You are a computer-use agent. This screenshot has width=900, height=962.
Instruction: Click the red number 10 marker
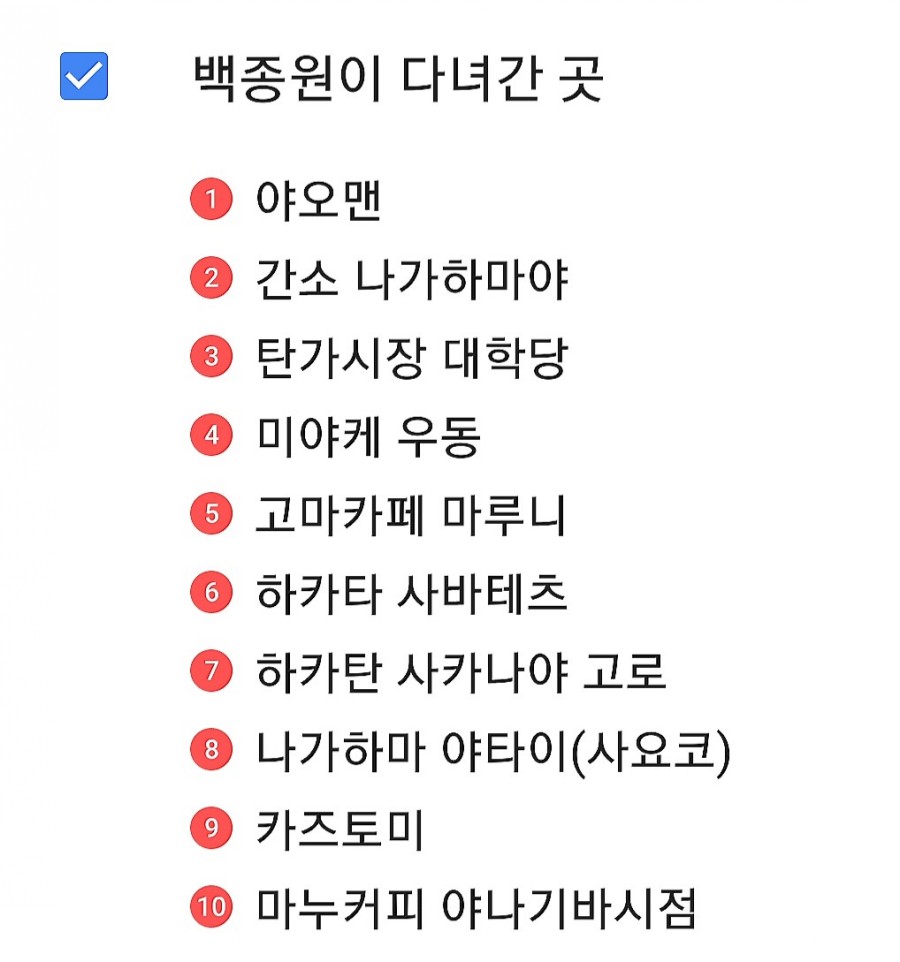(x=211, y=906)
